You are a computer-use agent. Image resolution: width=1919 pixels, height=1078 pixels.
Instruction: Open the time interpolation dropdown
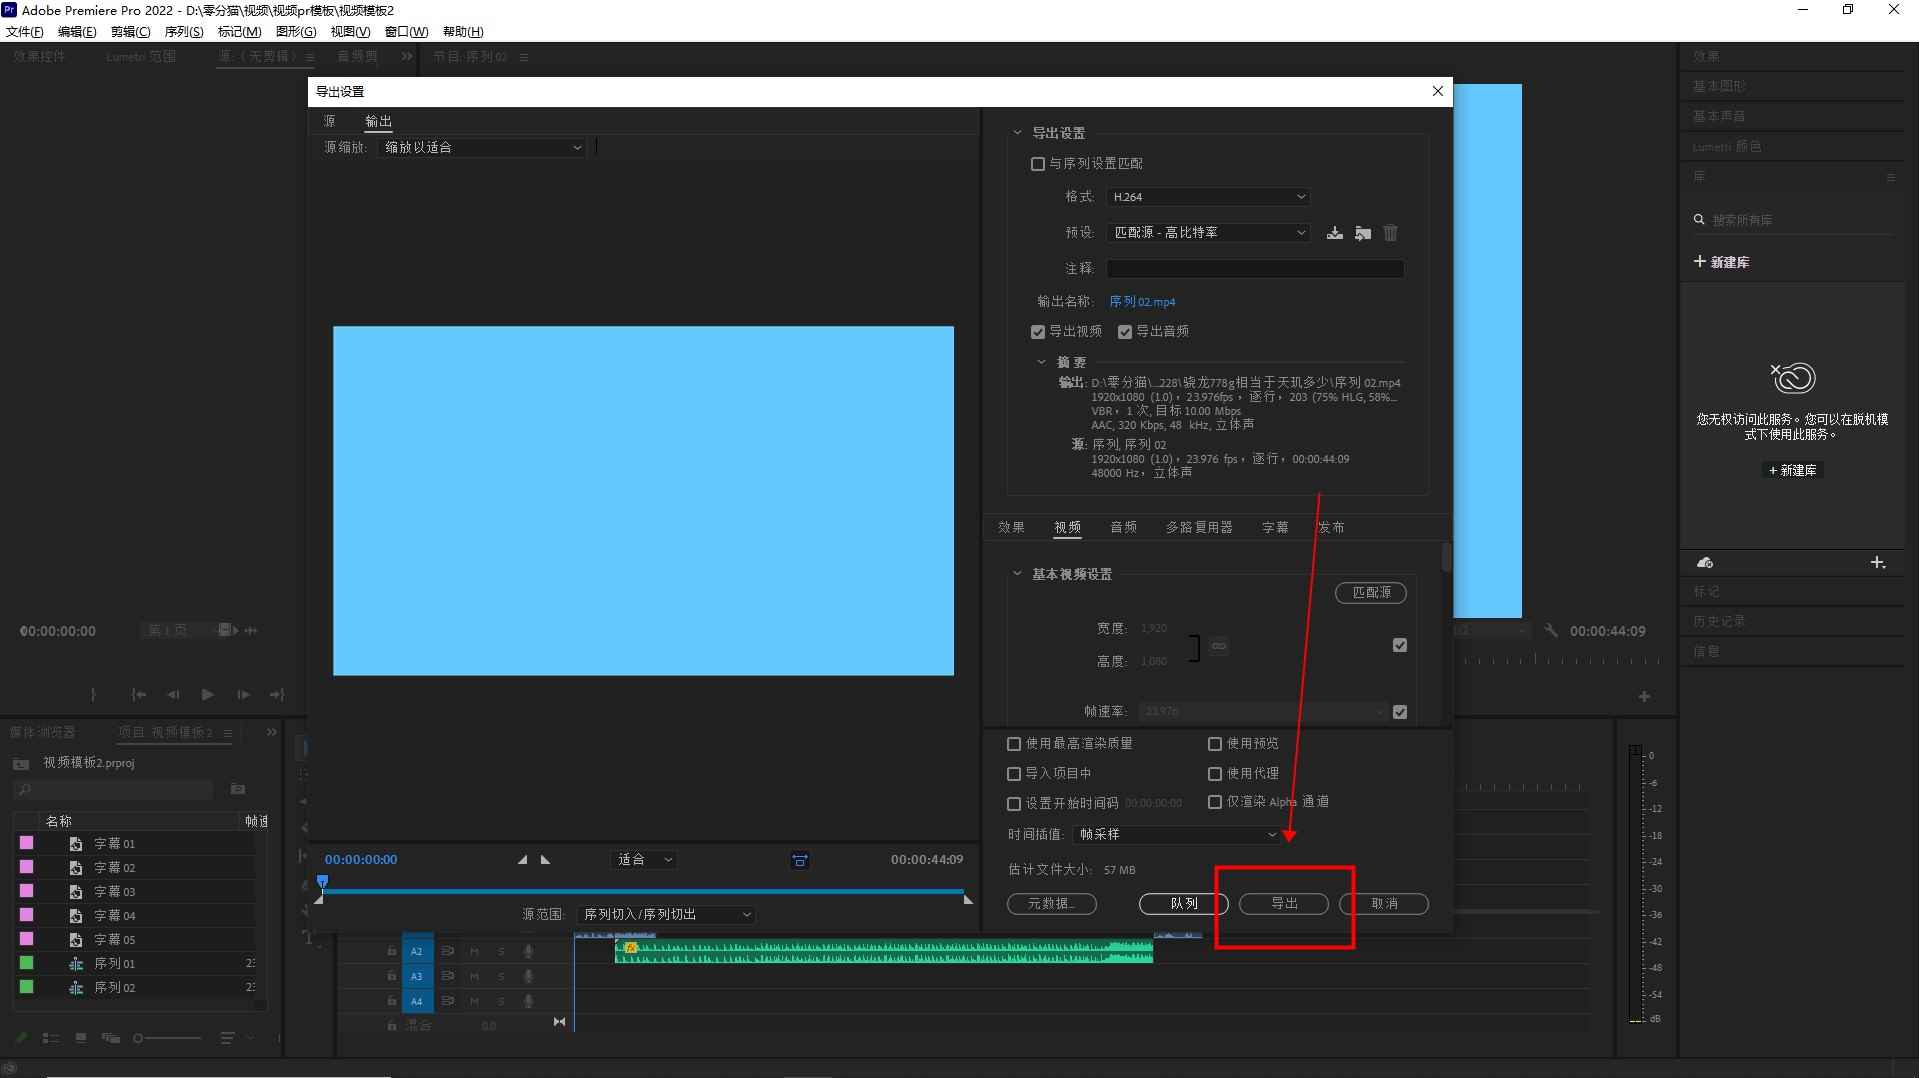click(x=1176, y=834)
